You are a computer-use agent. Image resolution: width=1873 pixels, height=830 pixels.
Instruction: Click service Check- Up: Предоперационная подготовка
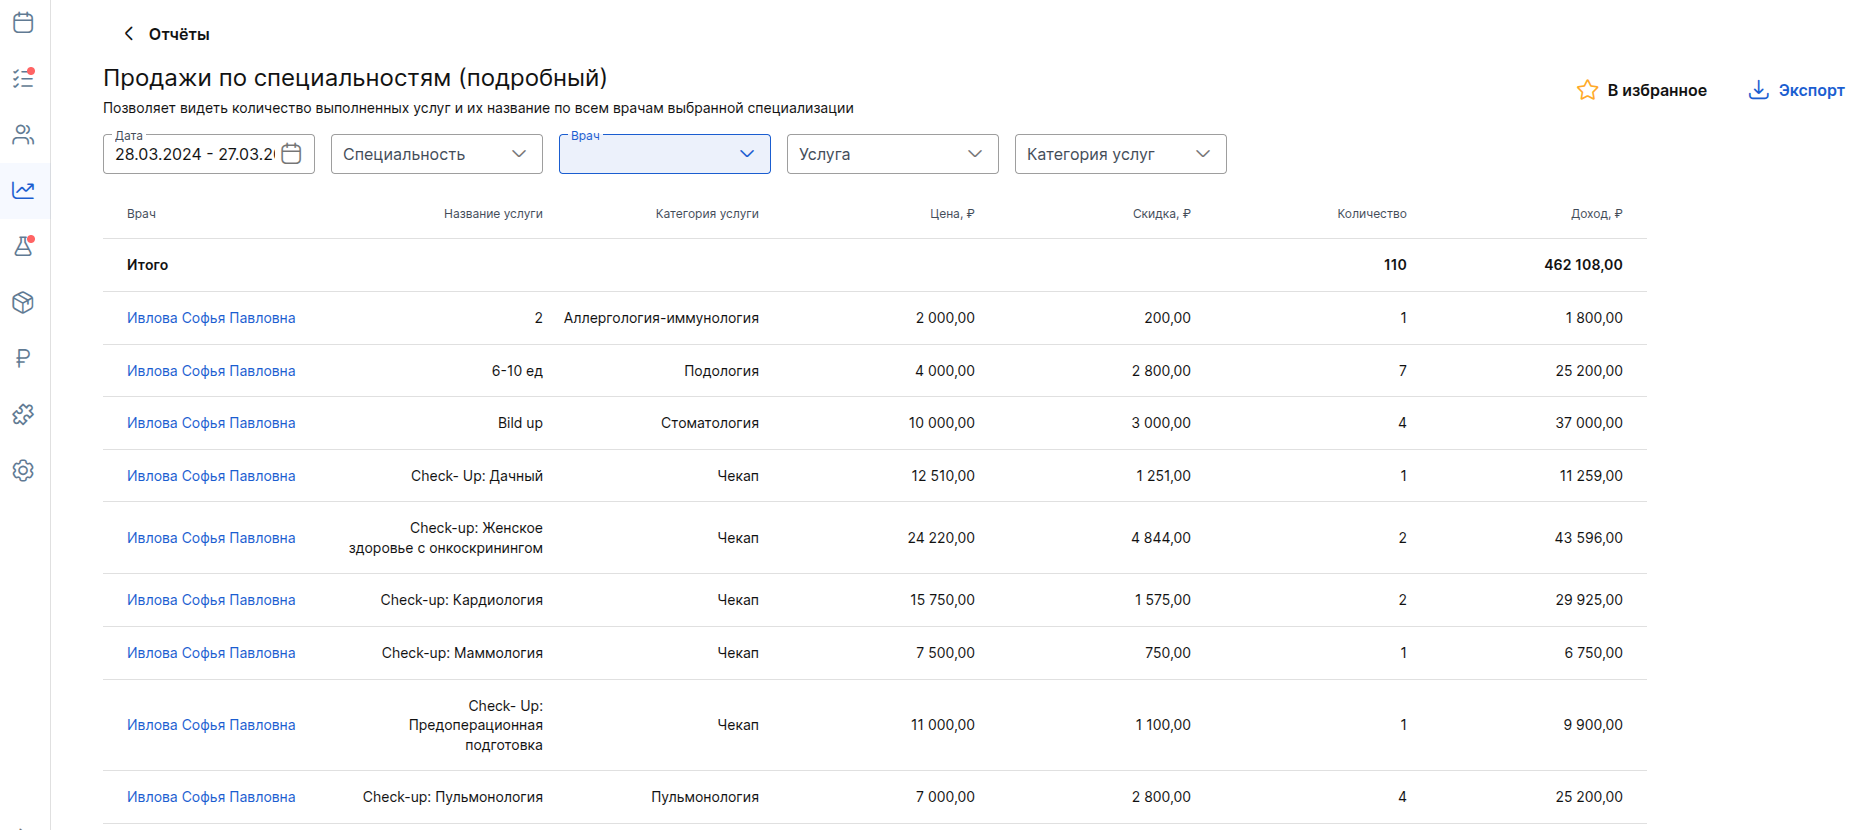pyautogui.click(x=476, y=725)
